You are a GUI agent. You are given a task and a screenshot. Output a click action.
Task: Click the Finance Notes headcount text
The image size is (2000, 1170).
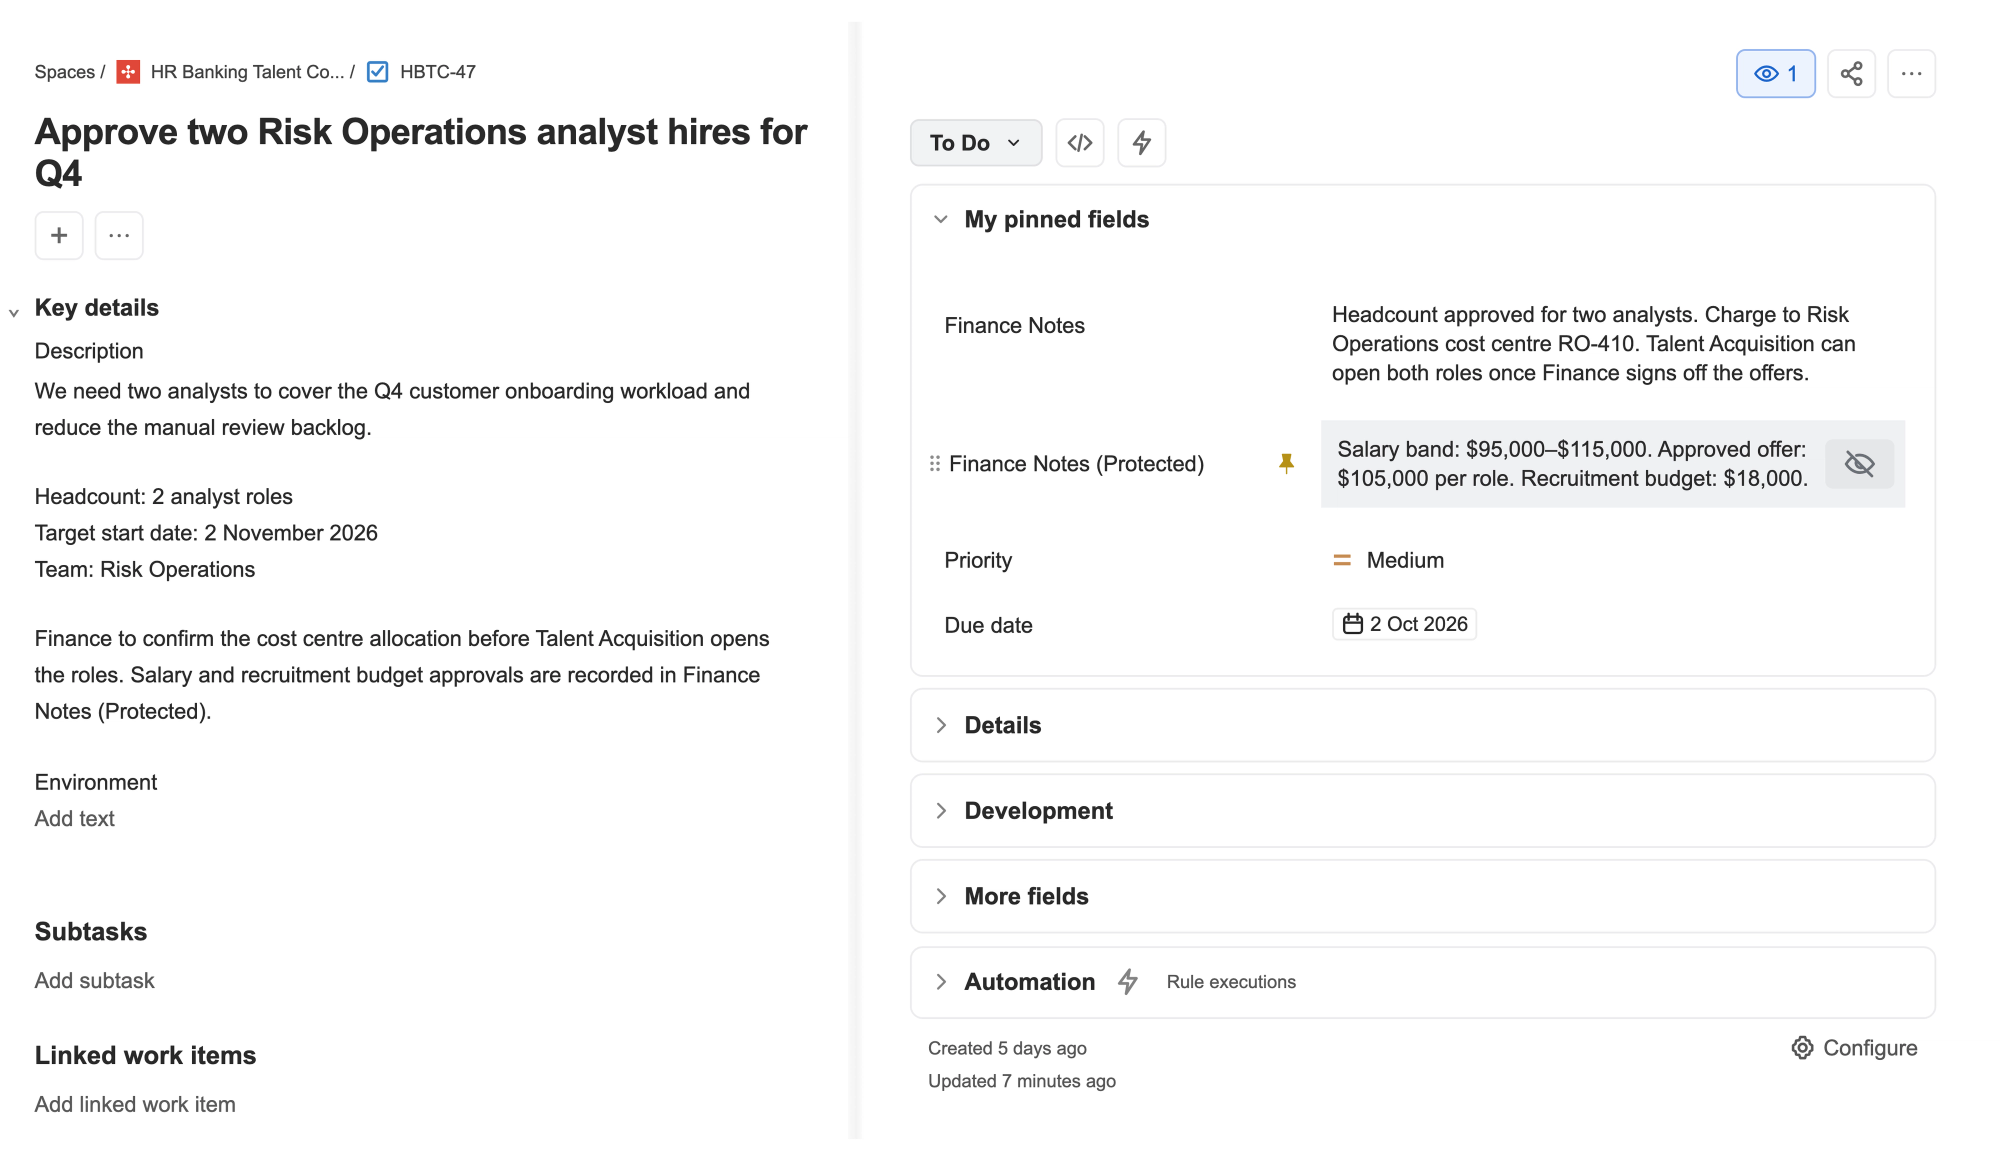(x=1594, y=344)
